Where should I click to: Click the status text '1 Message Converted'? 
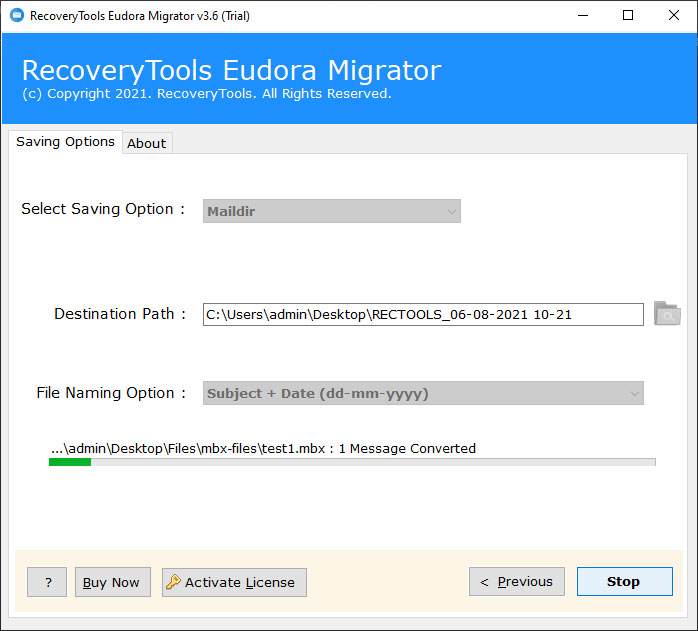(x=407, y=448)
